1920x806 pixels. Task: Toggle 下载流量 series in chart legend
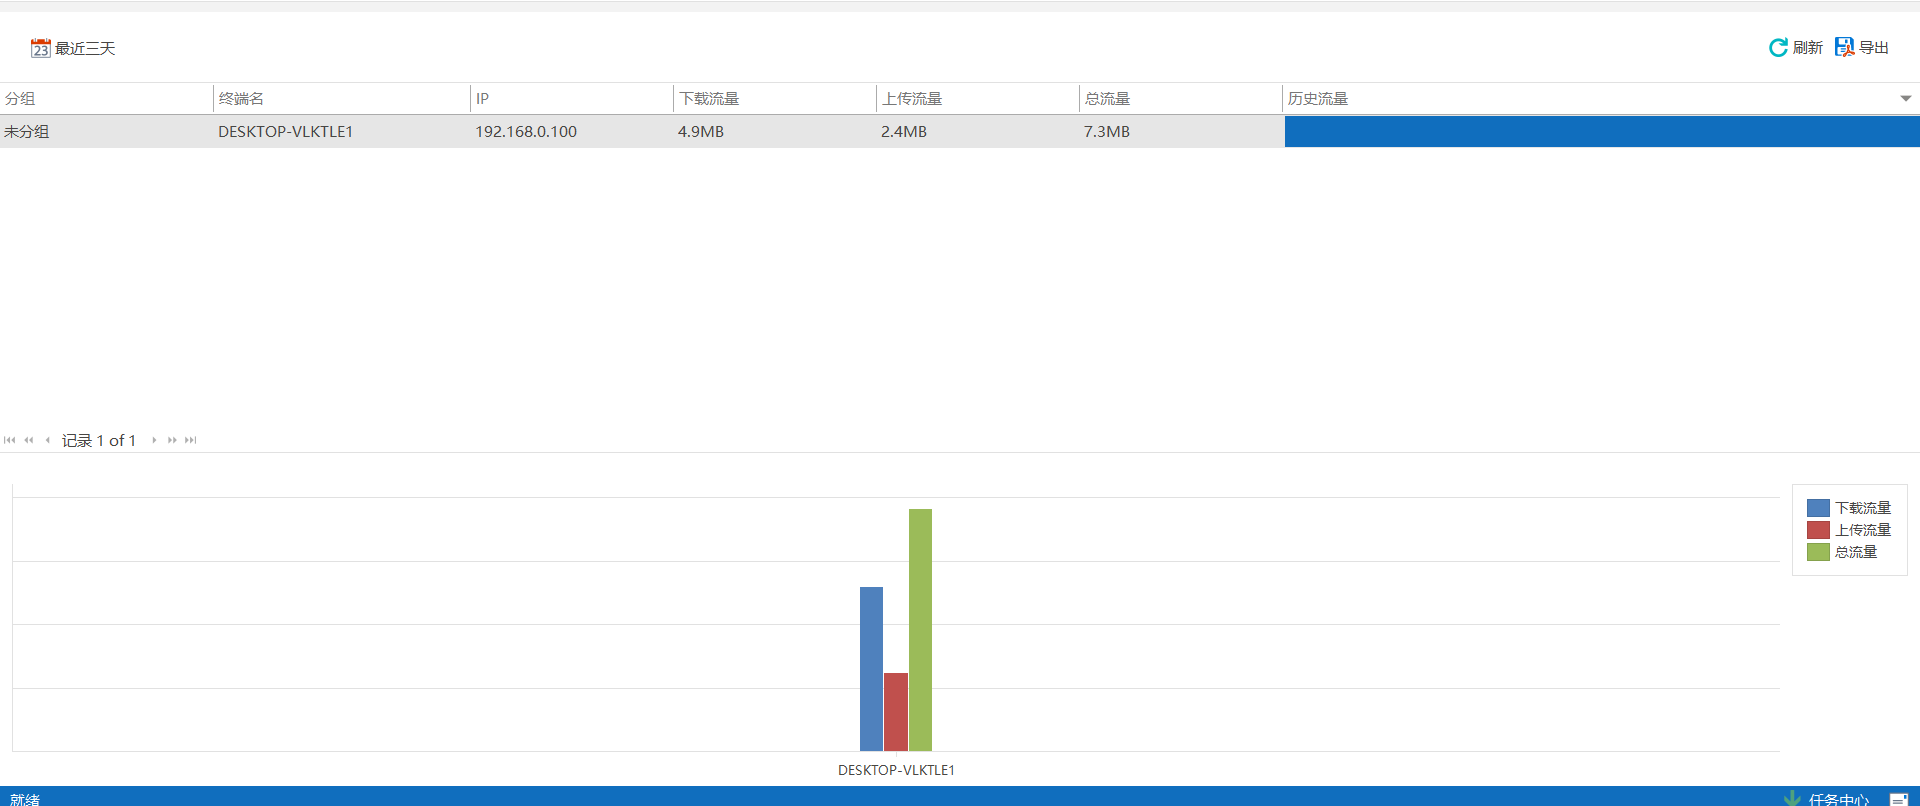(1862, 508)
